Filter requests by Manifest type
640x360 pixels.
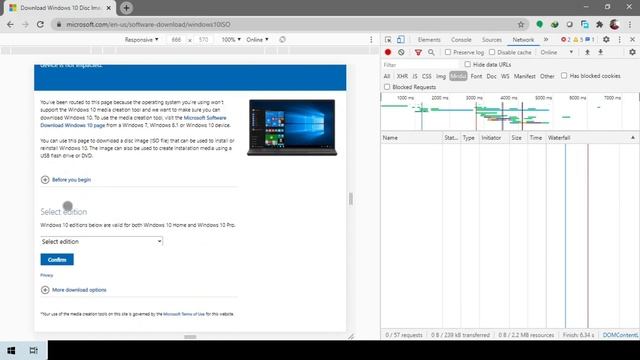[x=524, y=76]
